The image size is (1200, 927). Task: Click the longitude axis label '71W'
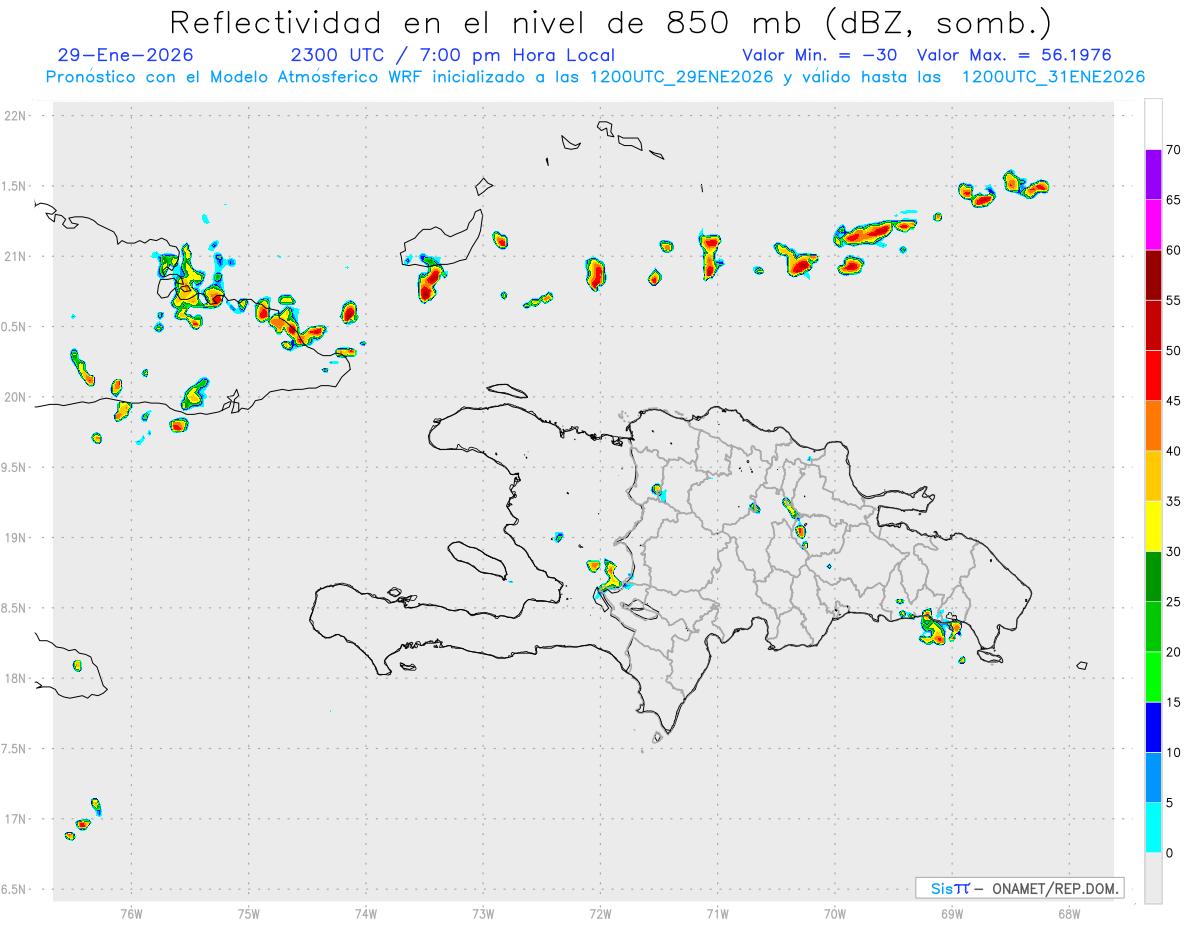click(x=717, y=914)
